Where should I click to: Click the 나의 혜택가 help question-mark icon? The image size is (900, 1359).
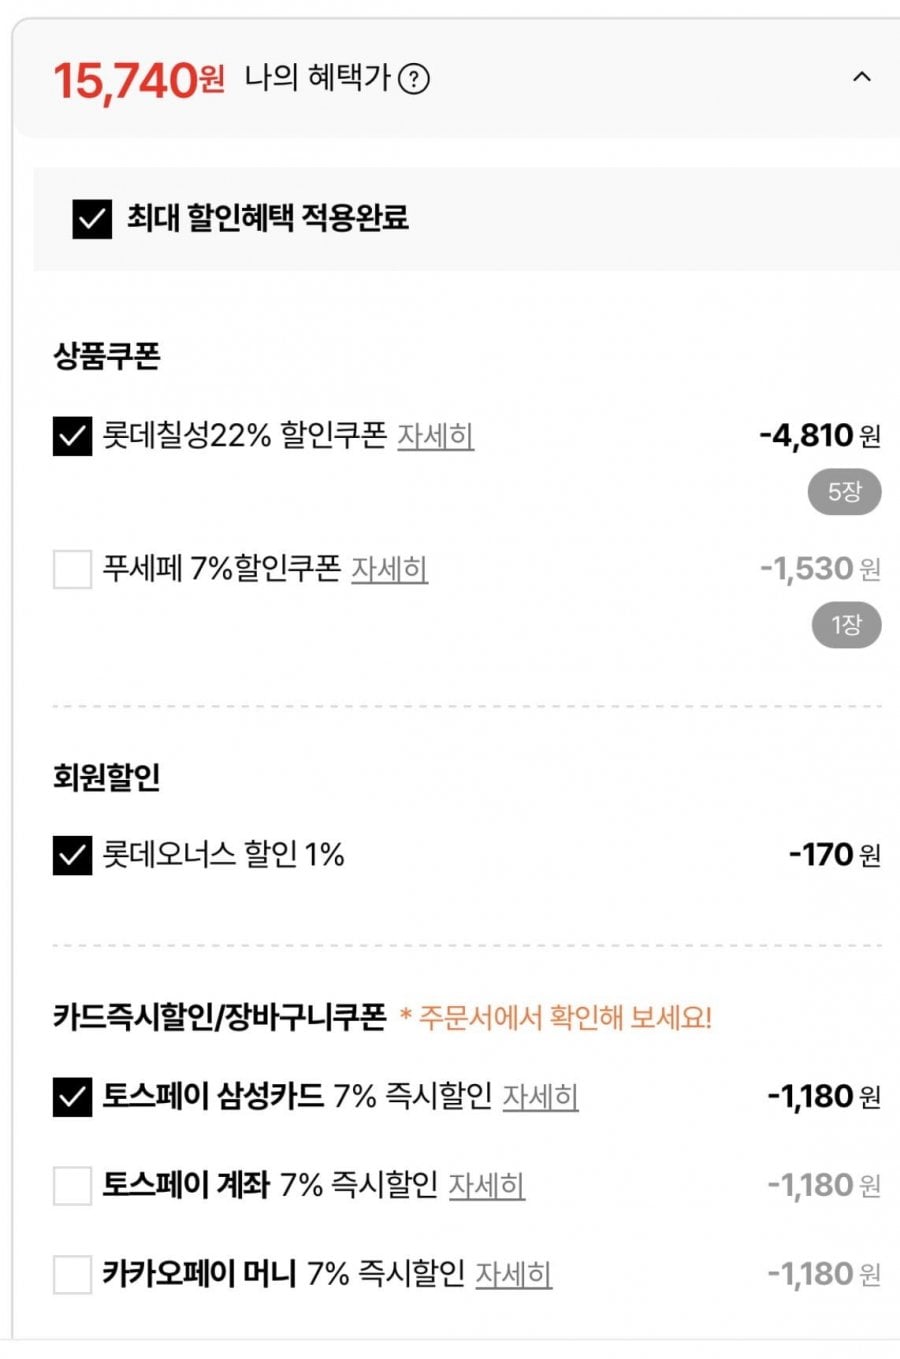click(x=414, y=78)
